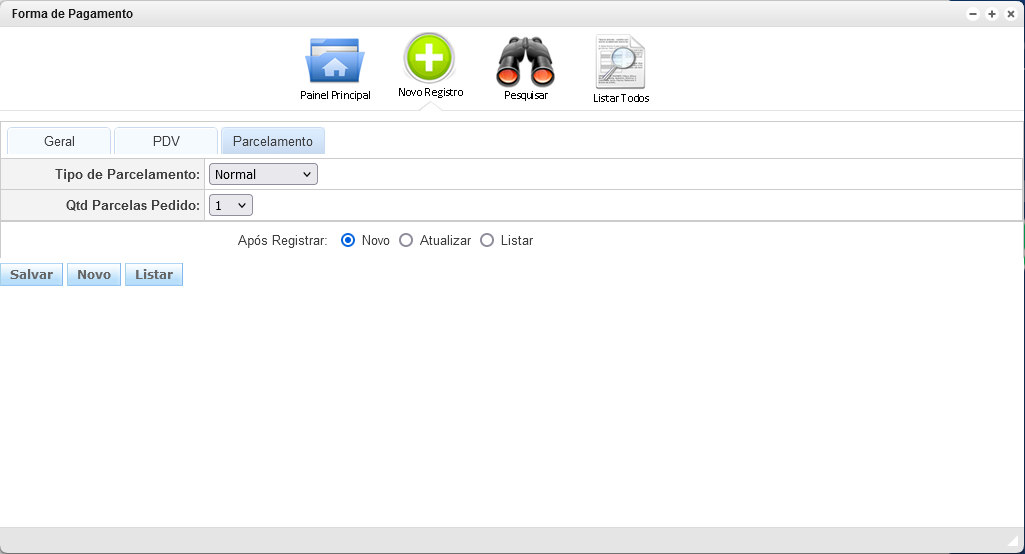
Task: Maximize the Forma de Pagamento window
Action: pos(991,14)
